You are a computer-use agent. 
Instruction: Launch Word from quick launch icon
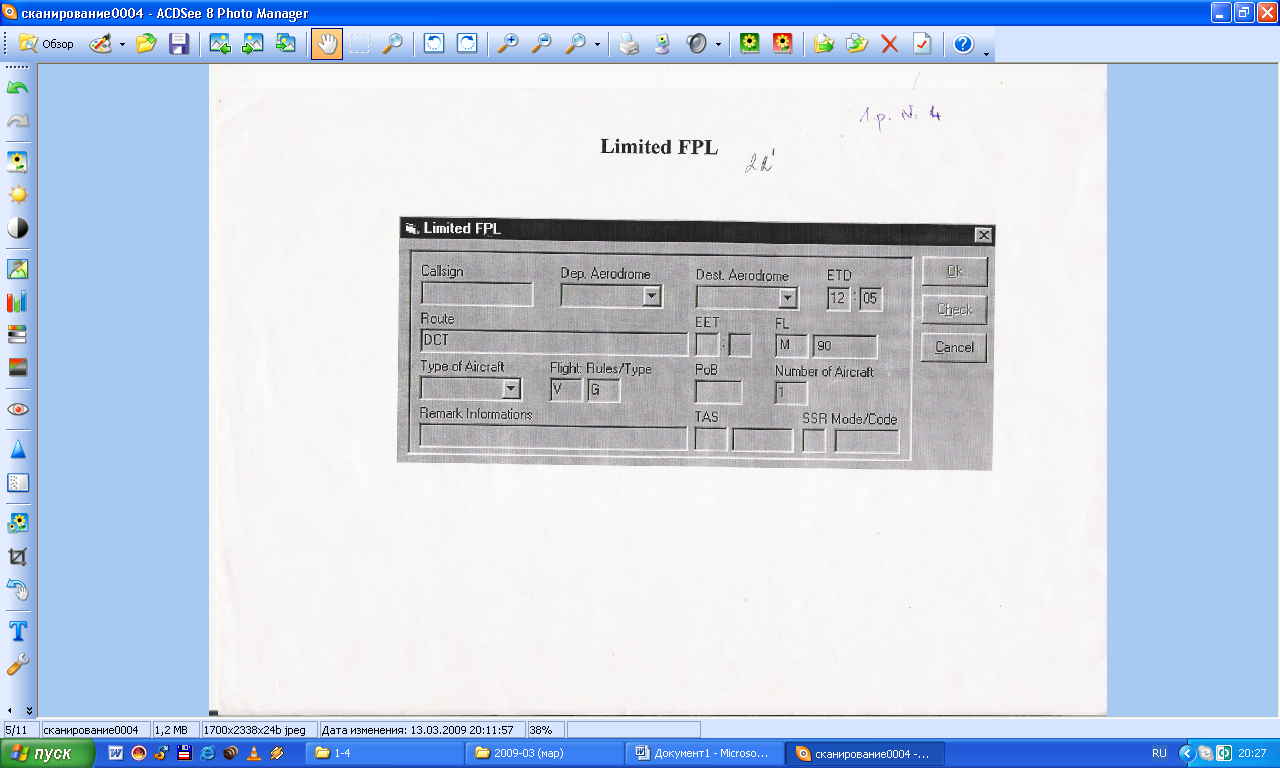116,753
